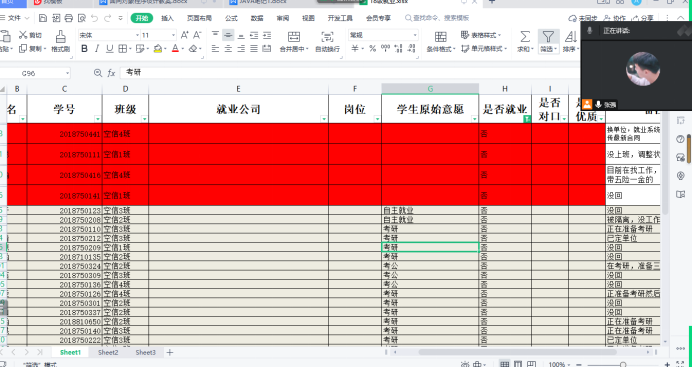Click Merge and Center (合并居中) icon
Image resolution: width=693 pixels, height=368 pixels.
pos(293,36)
